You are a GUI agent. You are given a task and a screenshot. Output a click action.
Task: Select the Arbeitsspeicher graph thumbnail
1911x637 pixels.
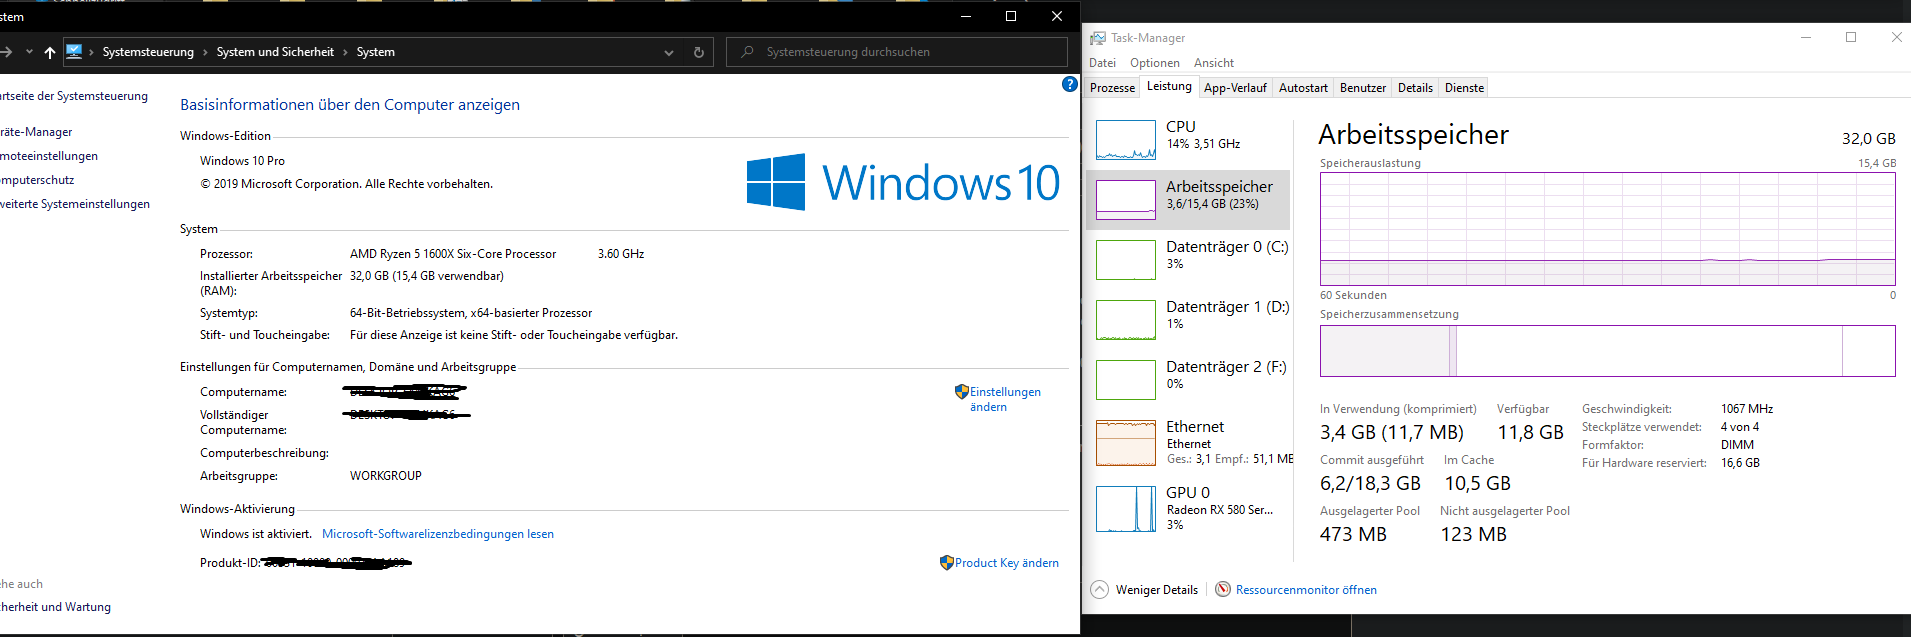point(1126,200)
